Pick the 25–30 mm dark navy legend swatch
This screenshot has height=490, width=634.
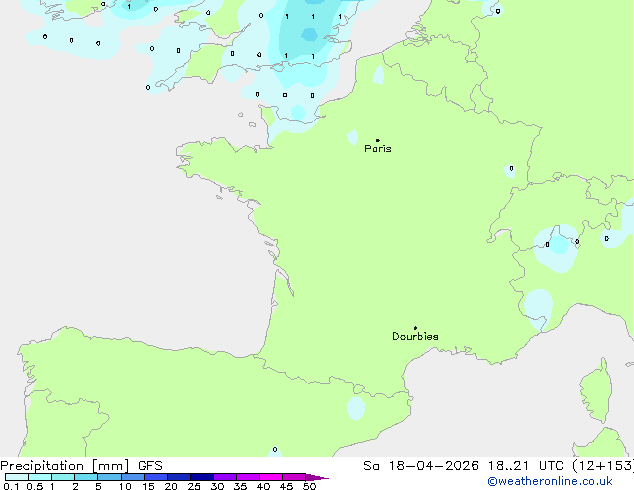click(202, 477)
